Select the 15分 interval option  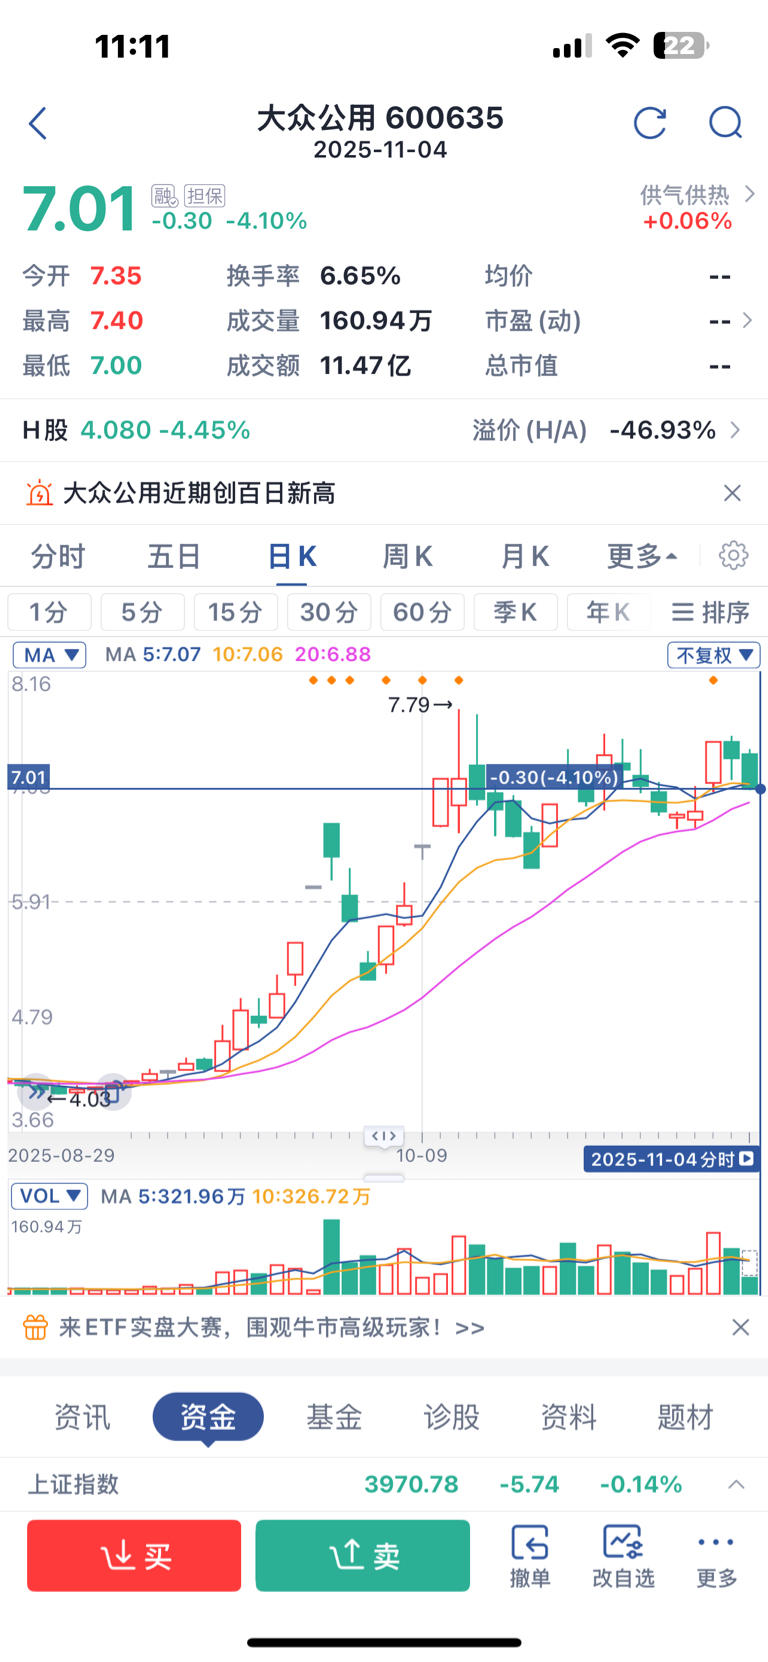[235, 612]
